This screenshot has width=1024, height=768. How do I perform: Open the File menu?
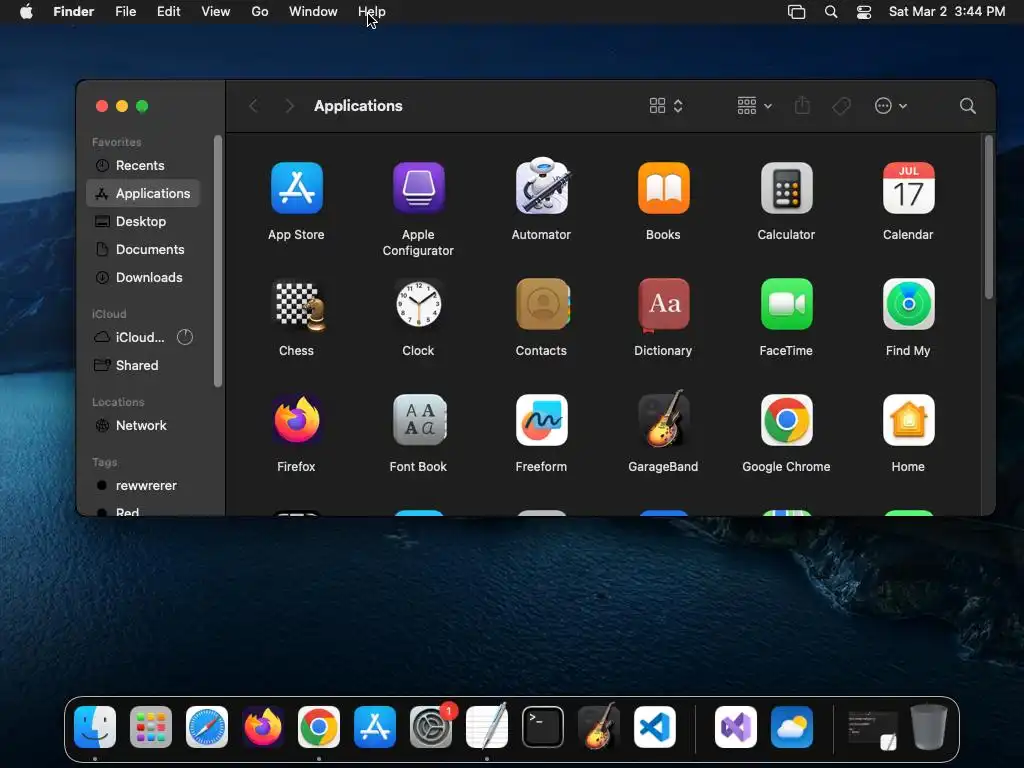pos(125,12)
